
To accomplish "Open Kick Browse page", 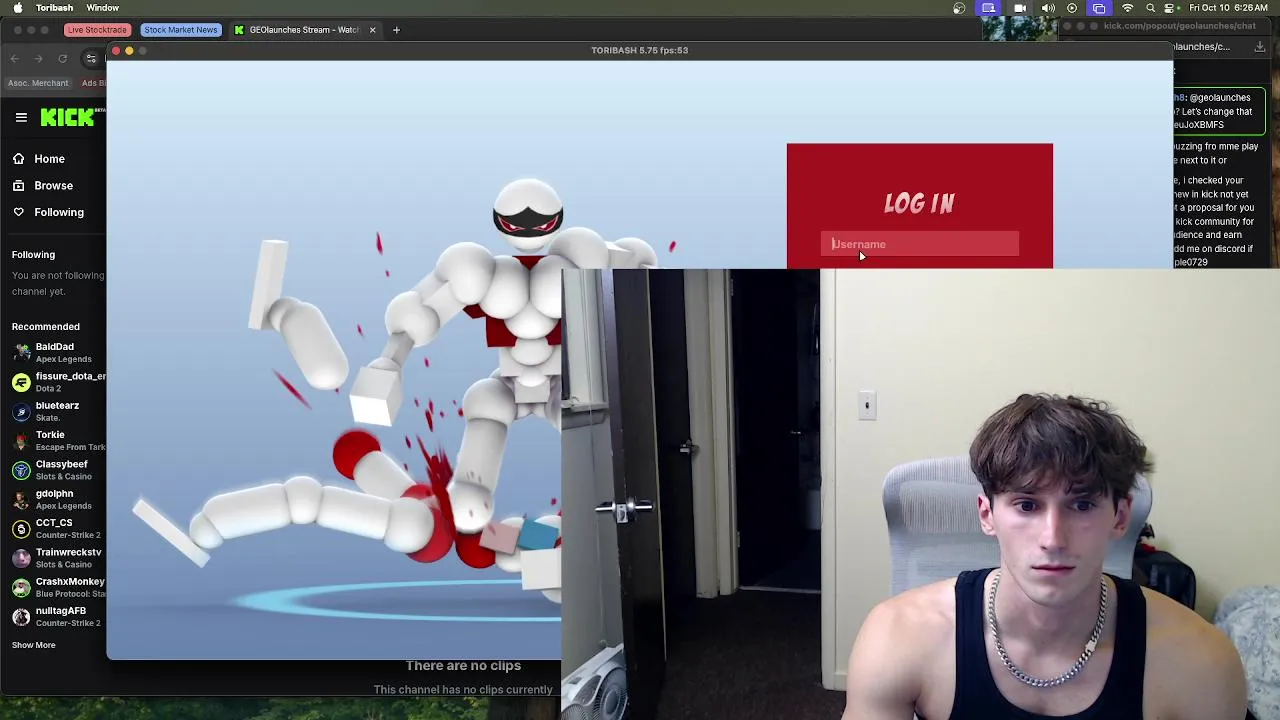I will coord(53,185).
